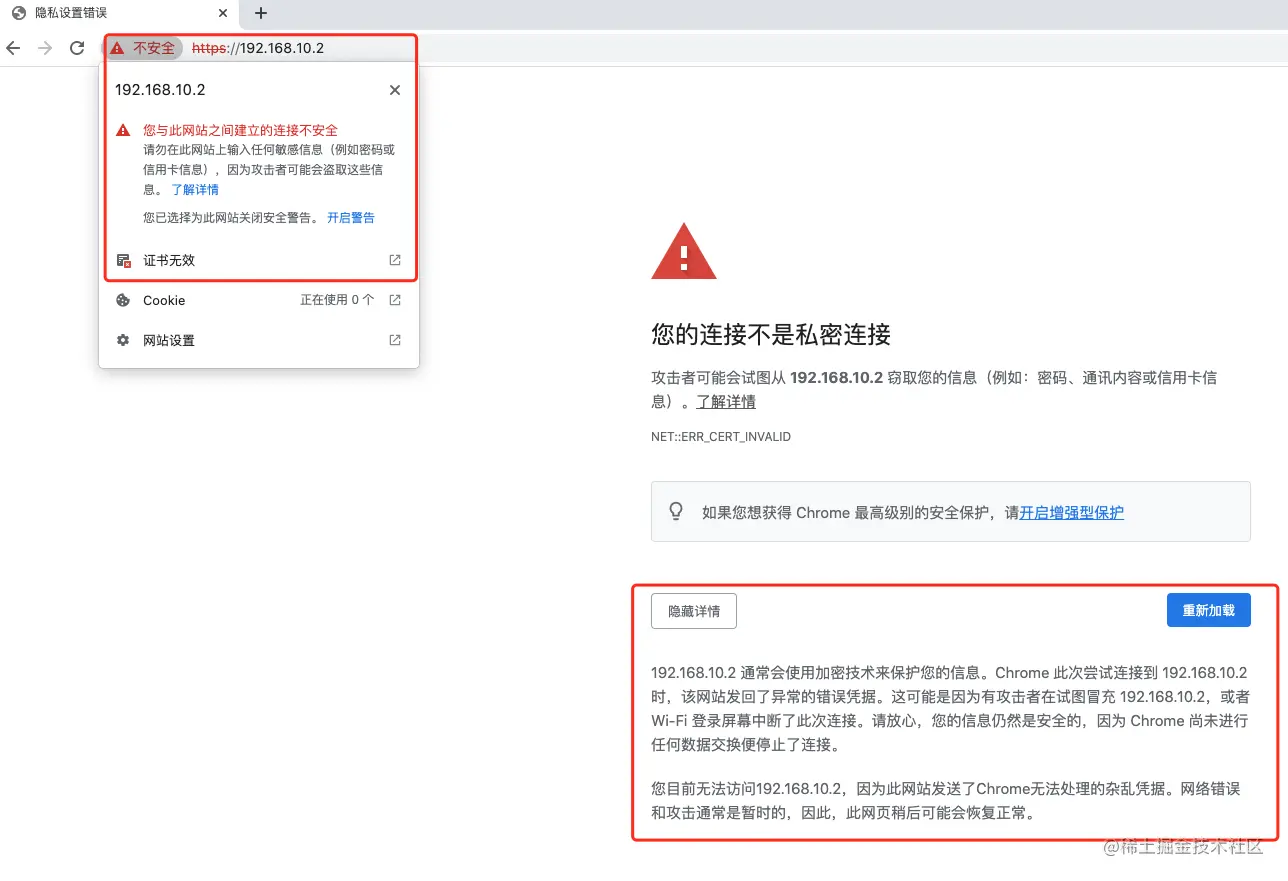Open external link icon beside 网站设置

(395, 340)
